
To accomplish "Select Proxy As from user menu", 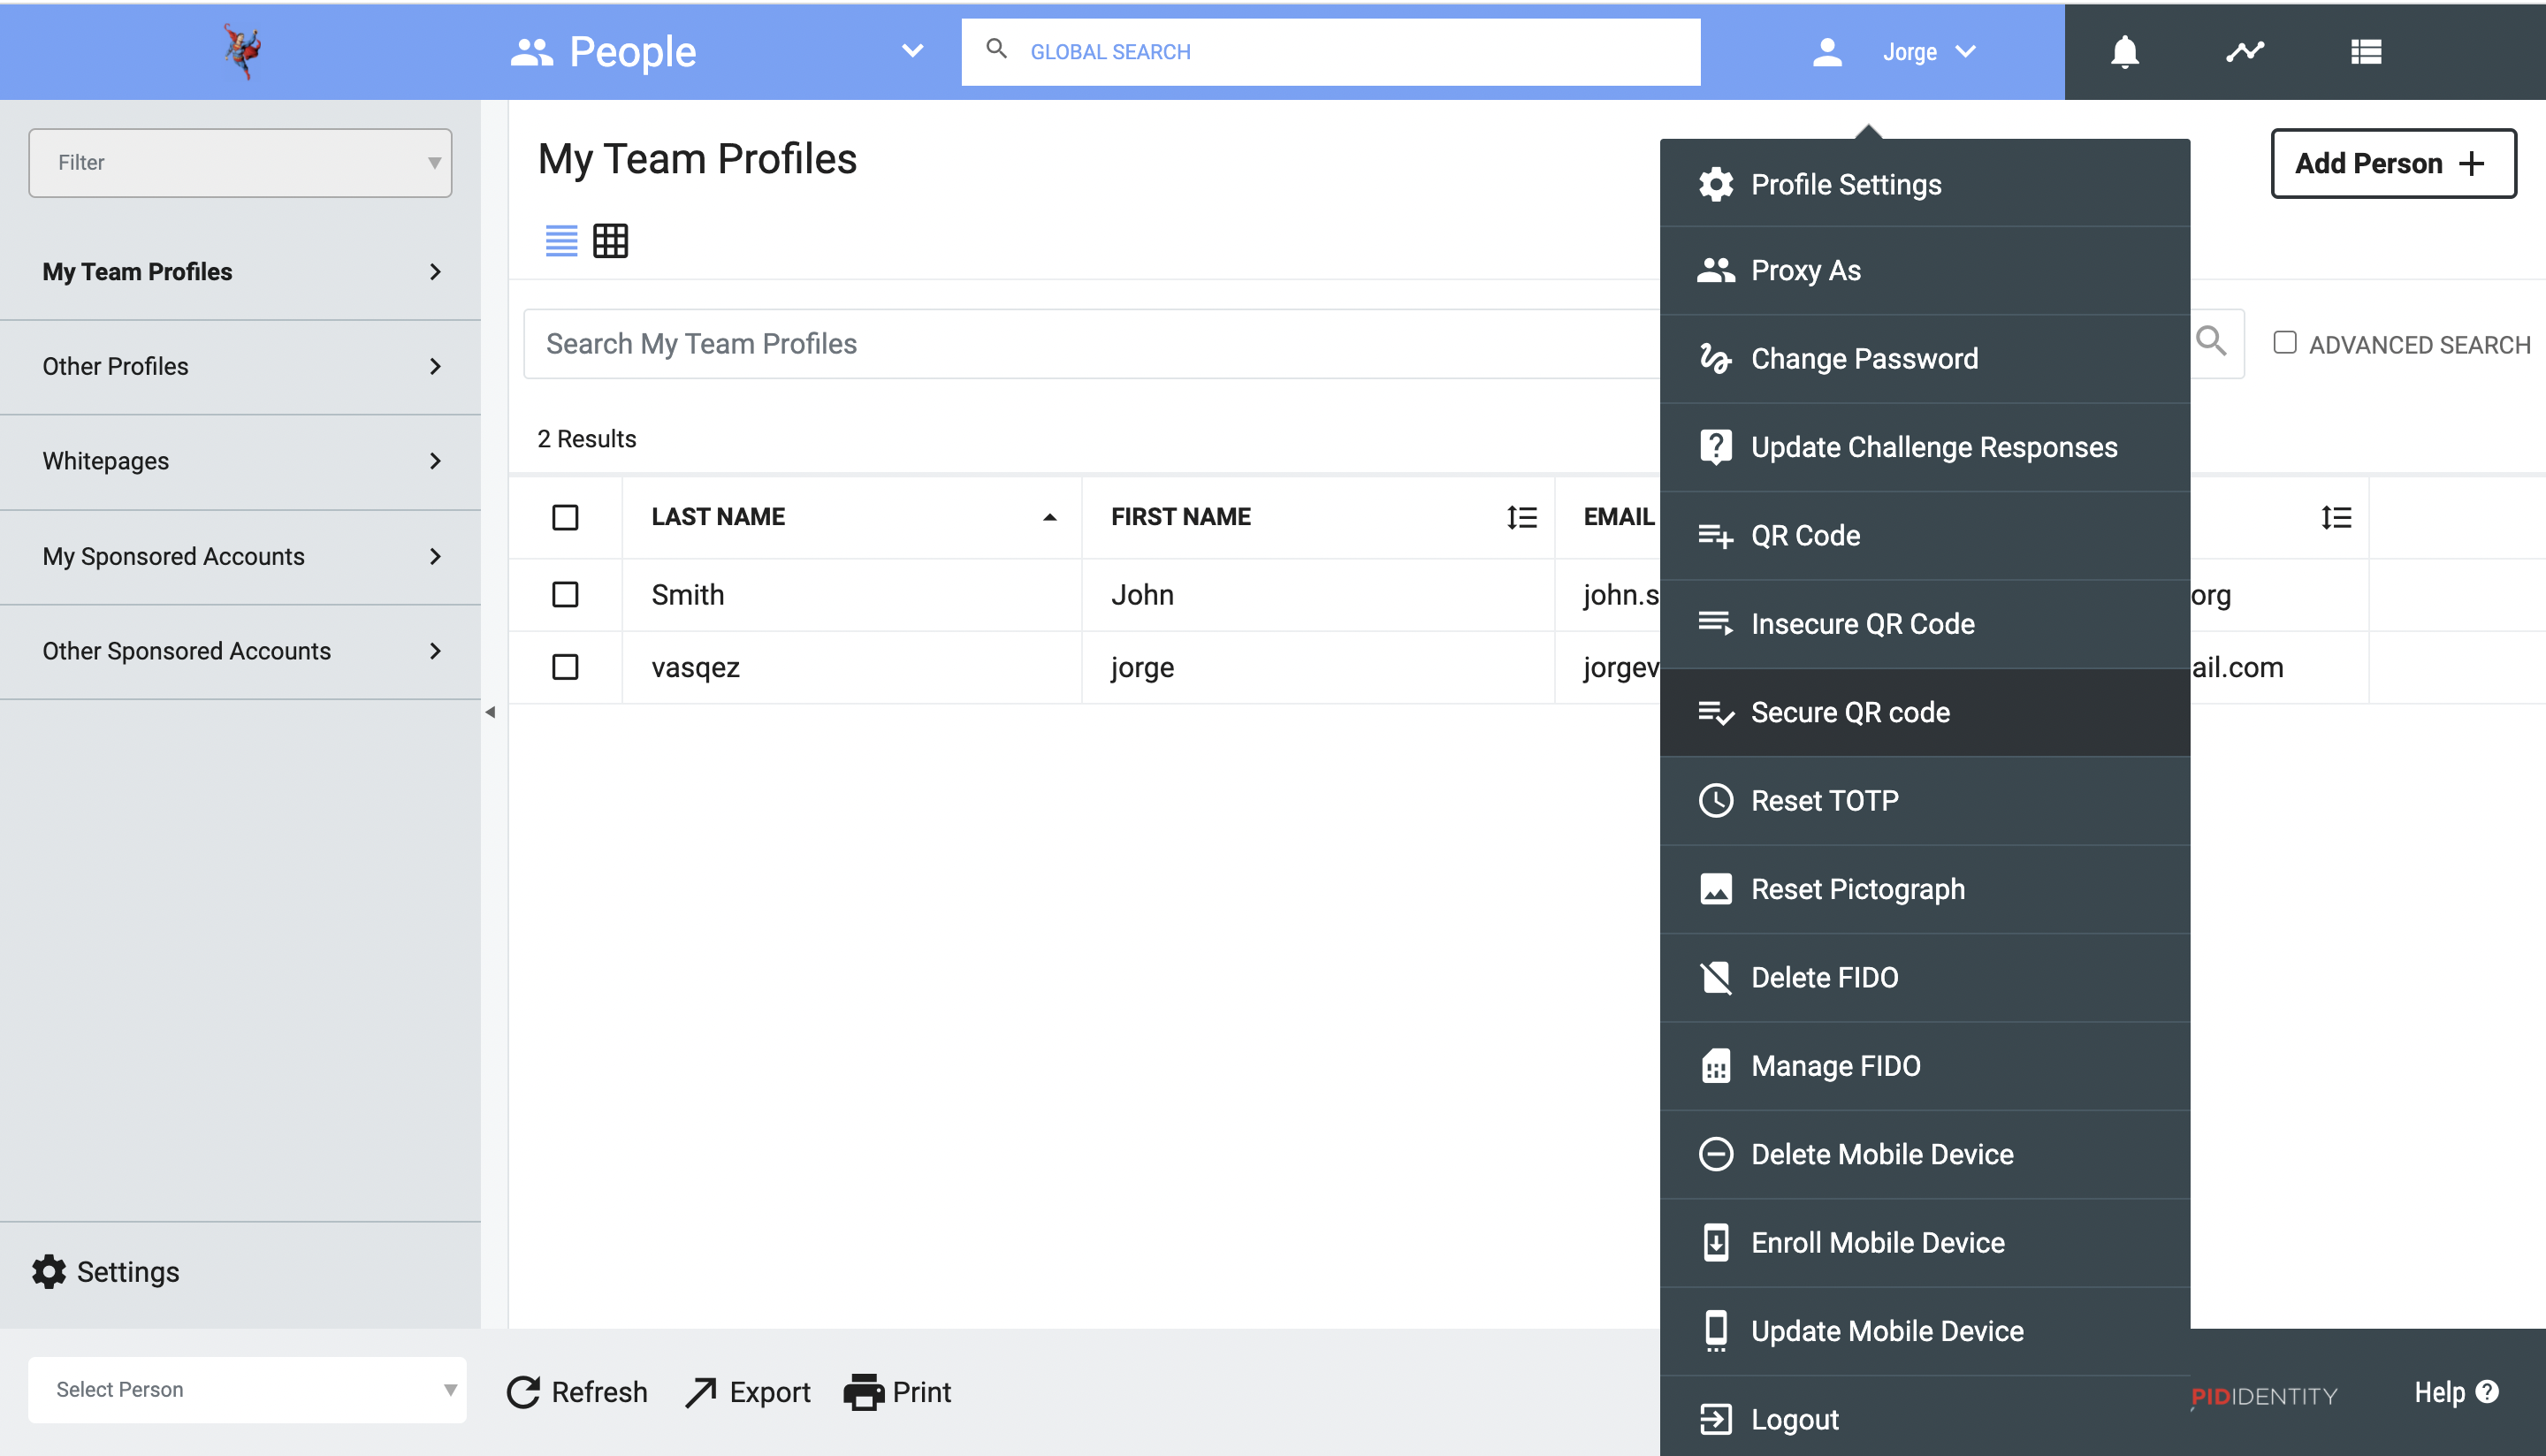I will tap(1924, 271).
